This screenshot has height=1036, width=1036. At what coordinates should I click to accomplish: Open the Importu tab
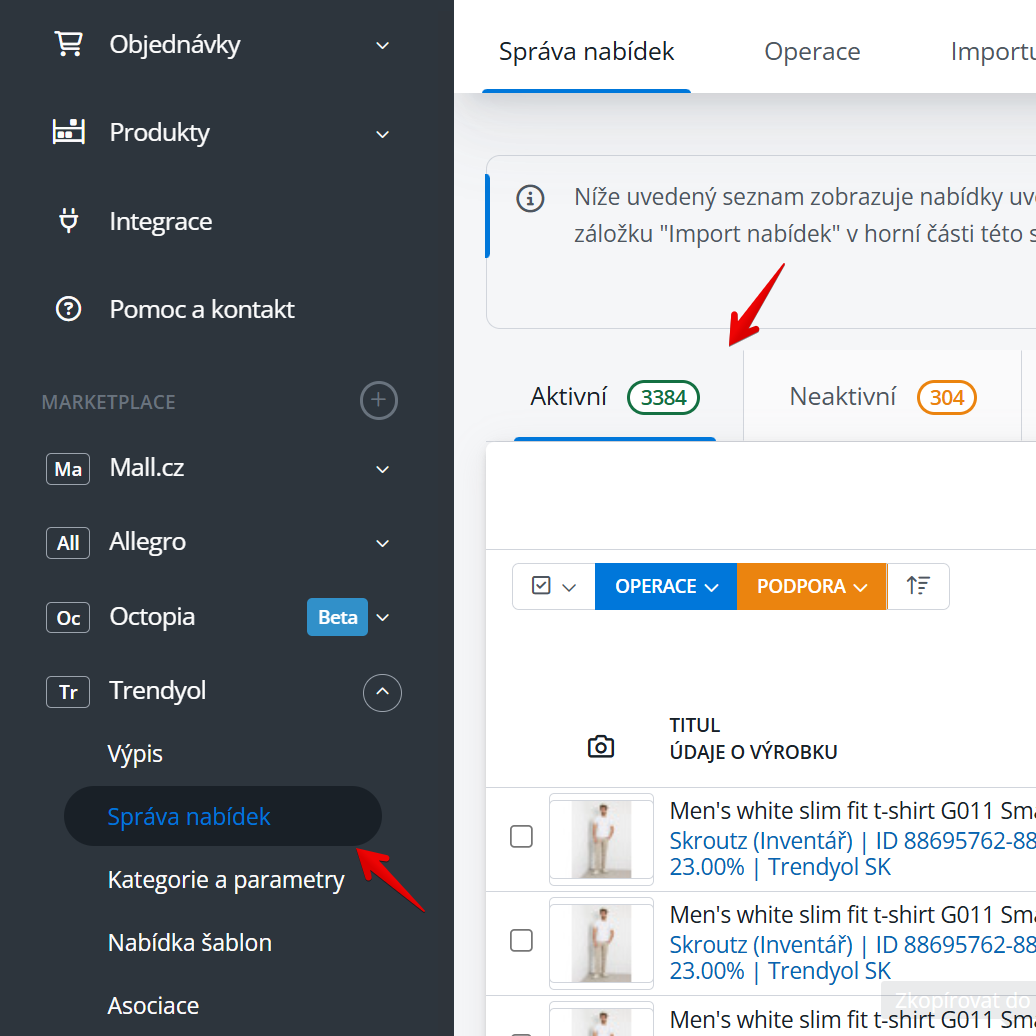(992, 52)
